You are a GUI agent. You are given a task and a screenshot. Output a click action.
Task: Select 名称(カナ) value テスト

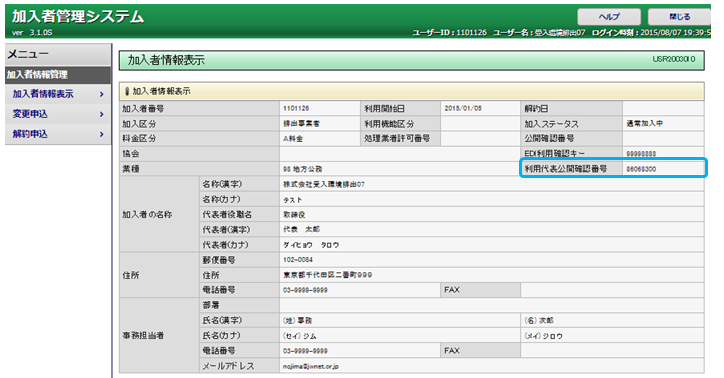click(293, 200)
